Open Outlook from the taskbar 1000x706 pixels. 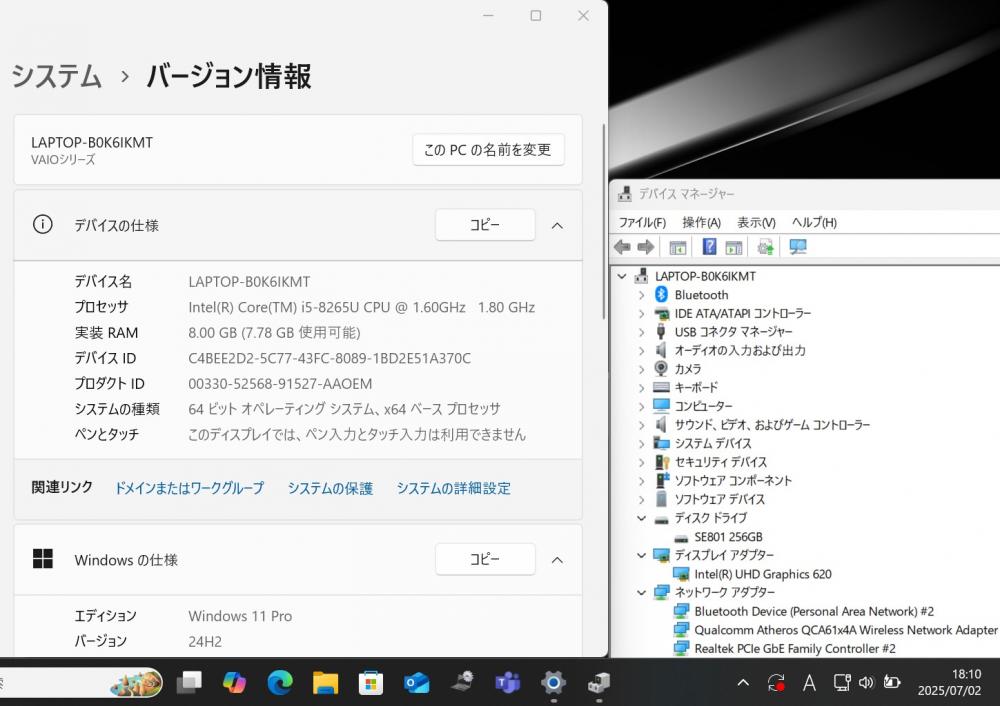(416, 682)
